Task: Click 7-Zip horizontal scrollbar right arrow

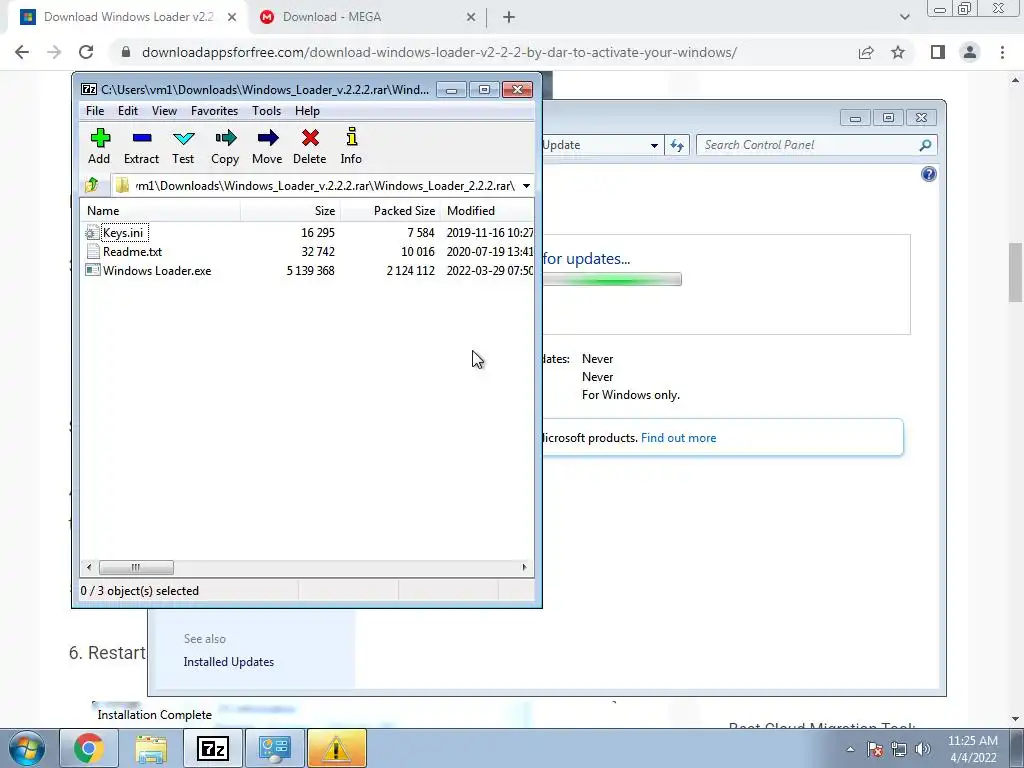Action: pos(524,568)
